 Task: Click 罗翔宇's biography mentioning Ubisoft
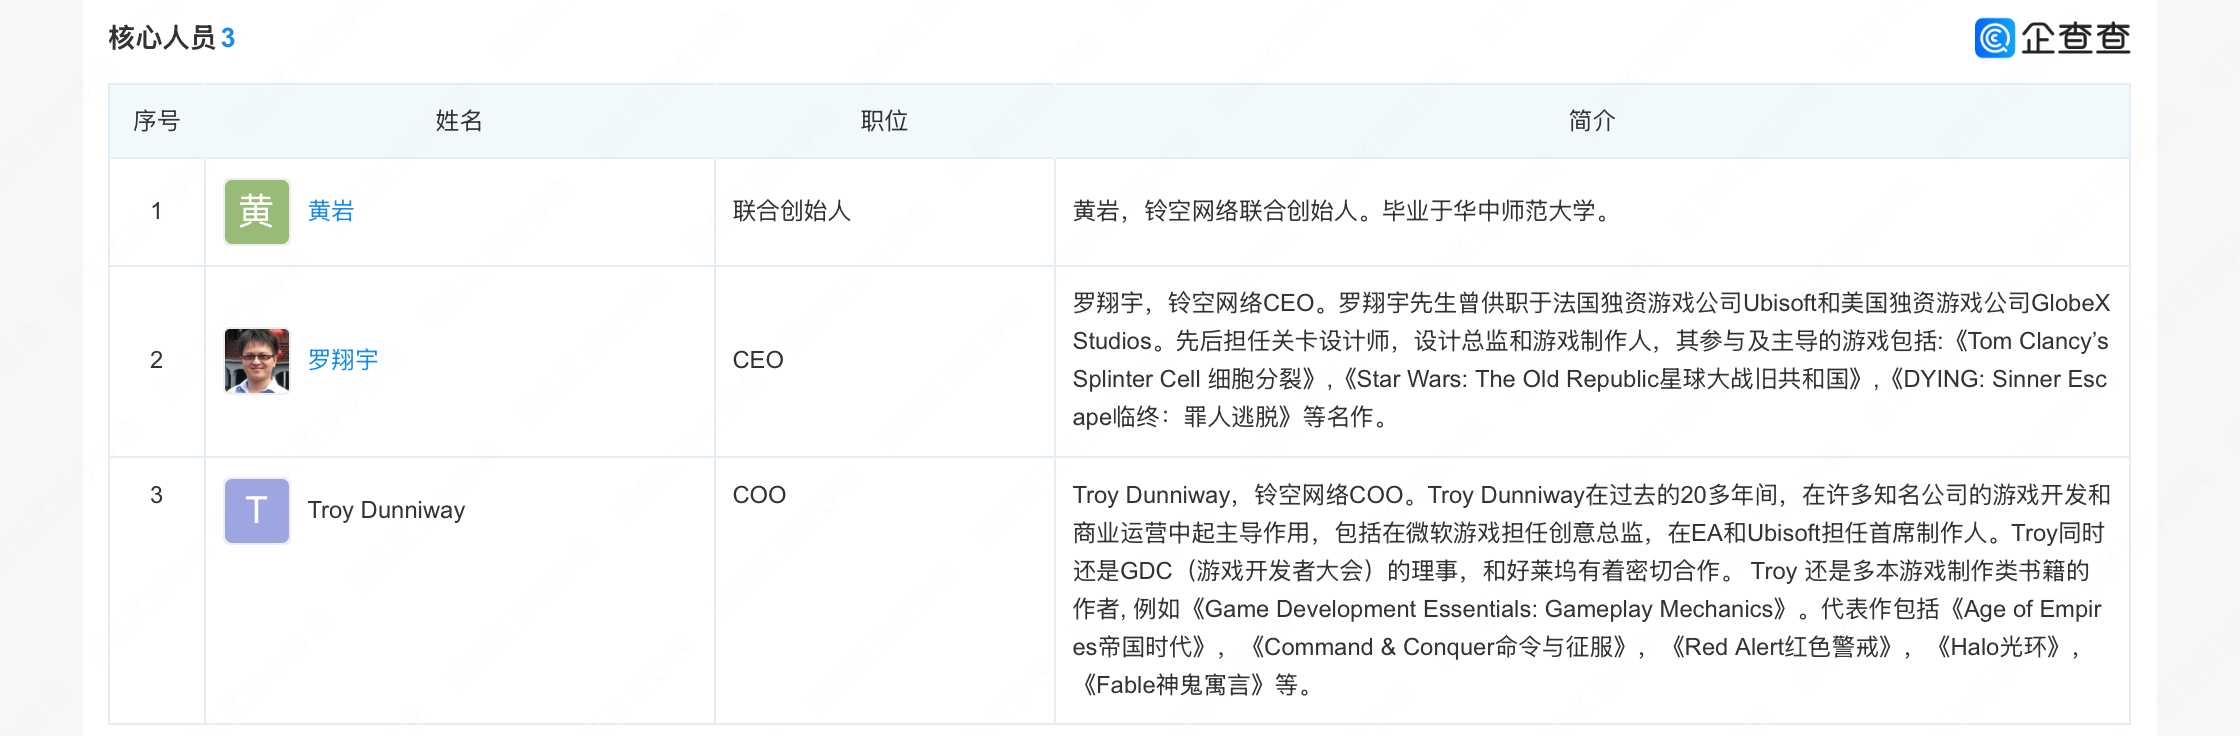[1591, 360]
